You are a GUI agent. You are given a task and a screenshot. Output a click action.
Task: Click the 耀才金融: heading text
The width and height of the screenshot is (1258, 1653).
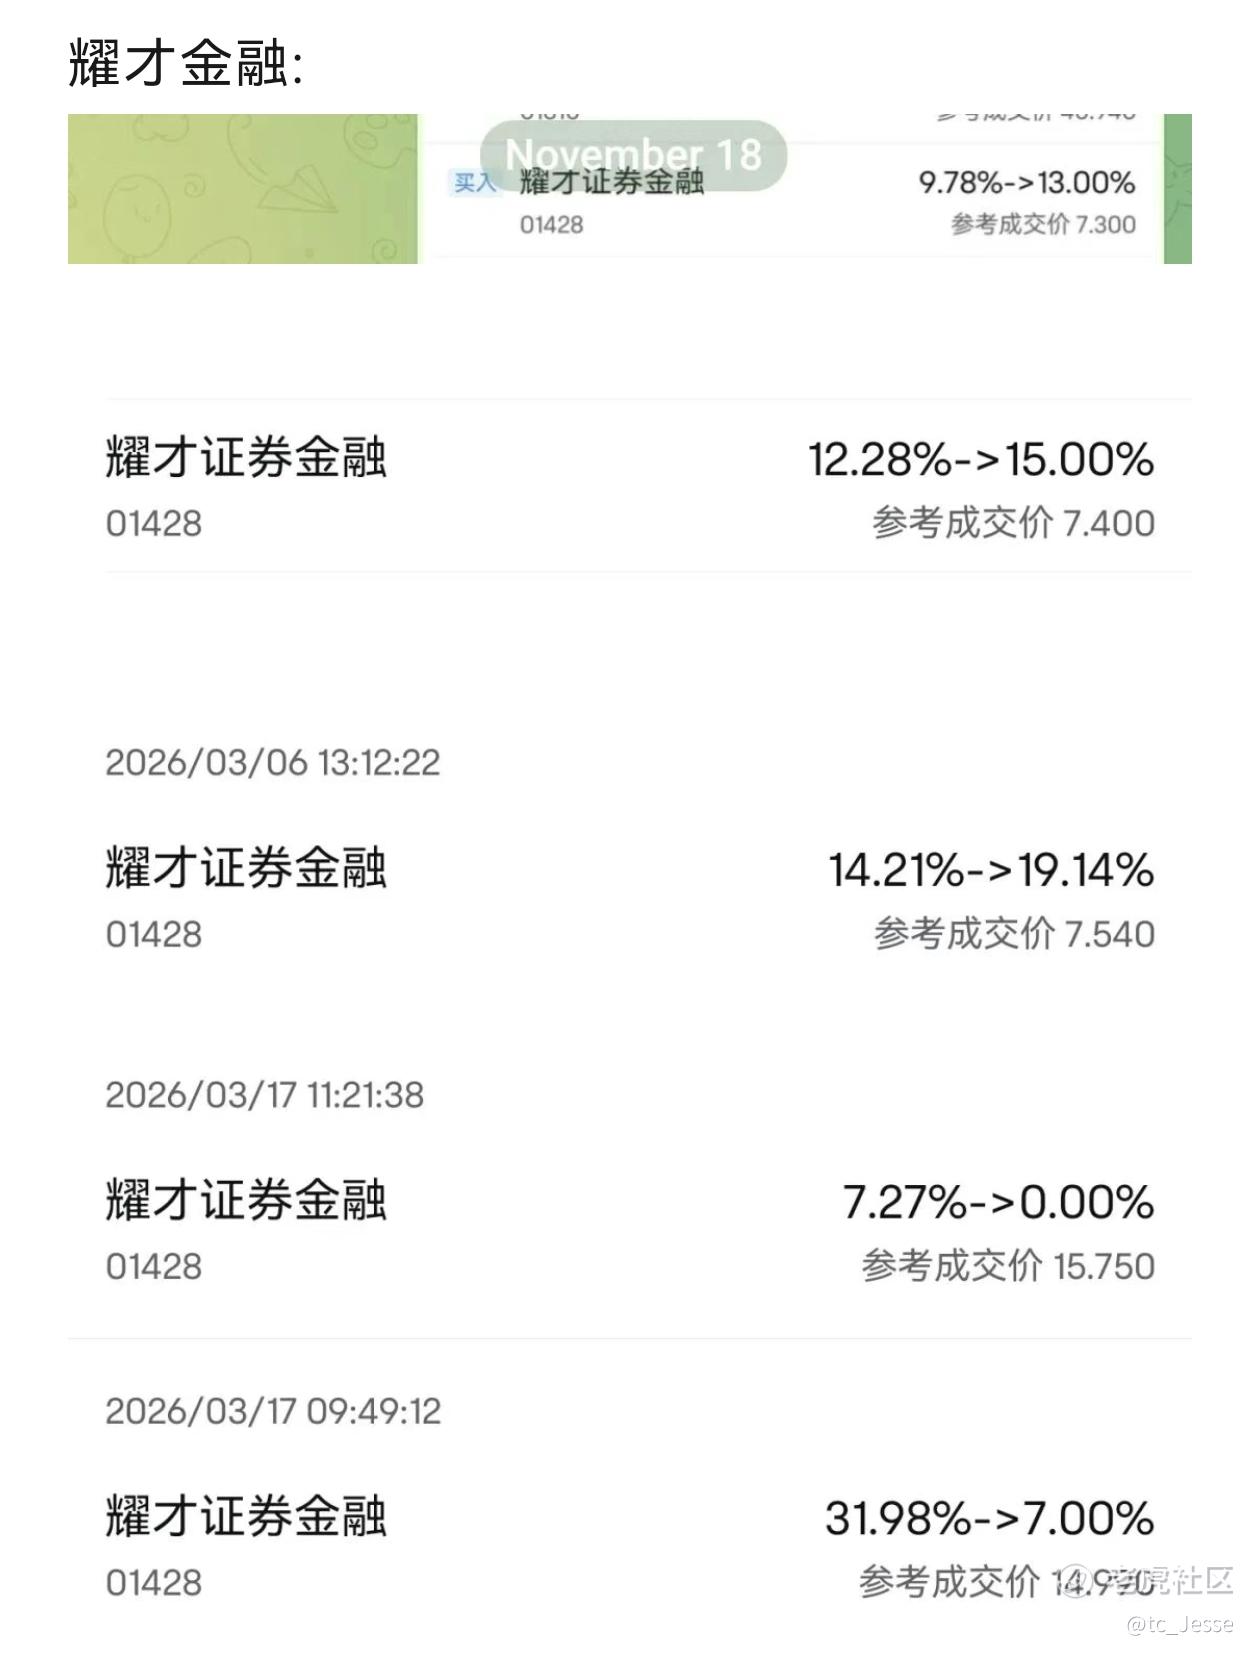(x=186, y=63)
